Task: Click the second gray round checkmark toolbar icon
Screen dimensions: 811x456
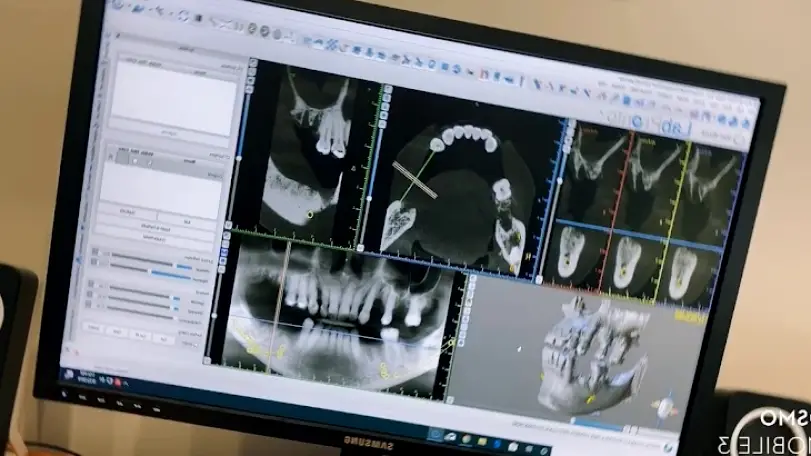Action: pyautogui.click(x=265, y=31)
